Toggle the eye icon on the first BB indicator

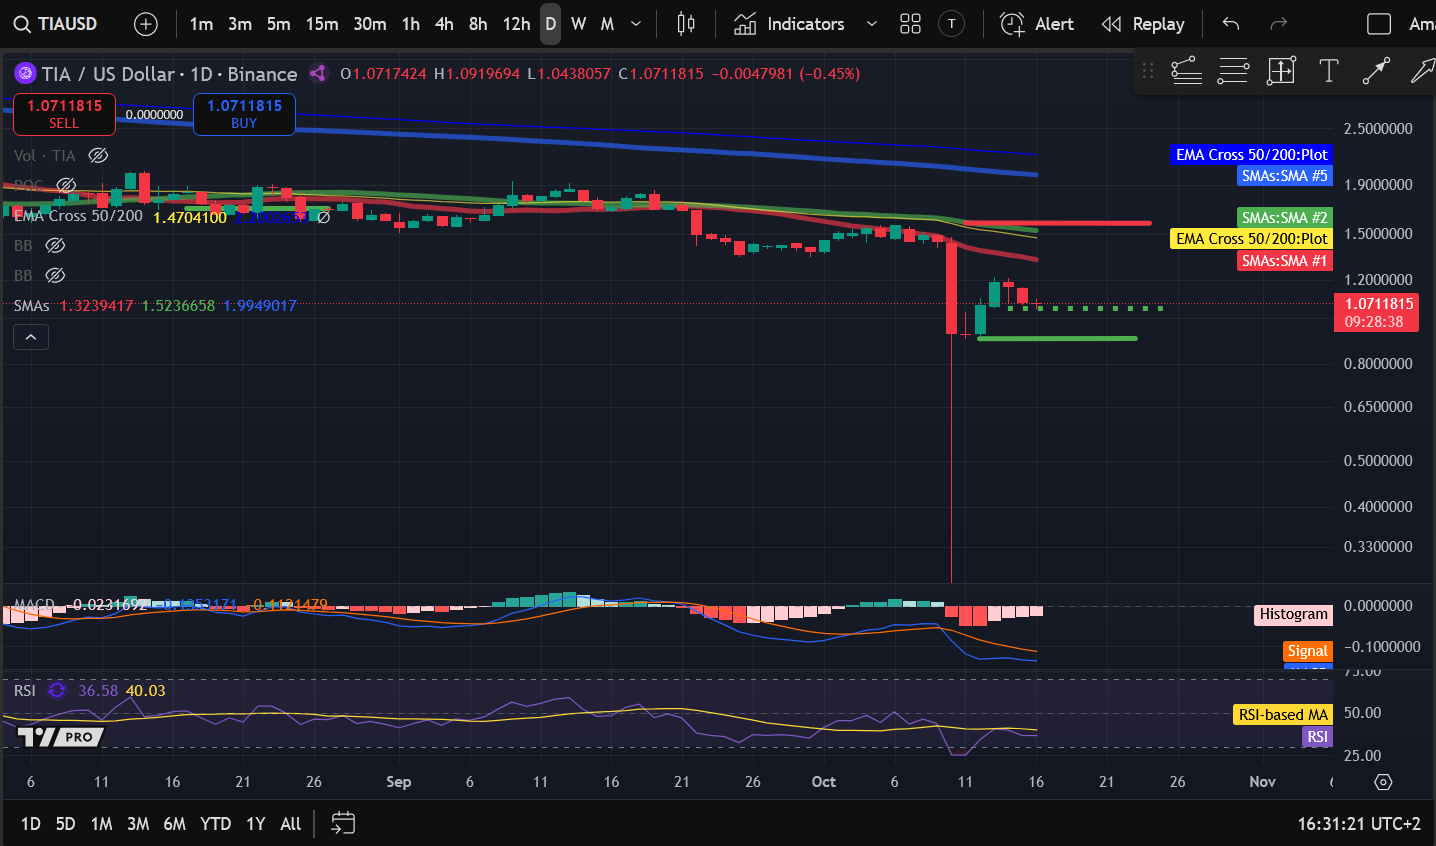(56, 245)
